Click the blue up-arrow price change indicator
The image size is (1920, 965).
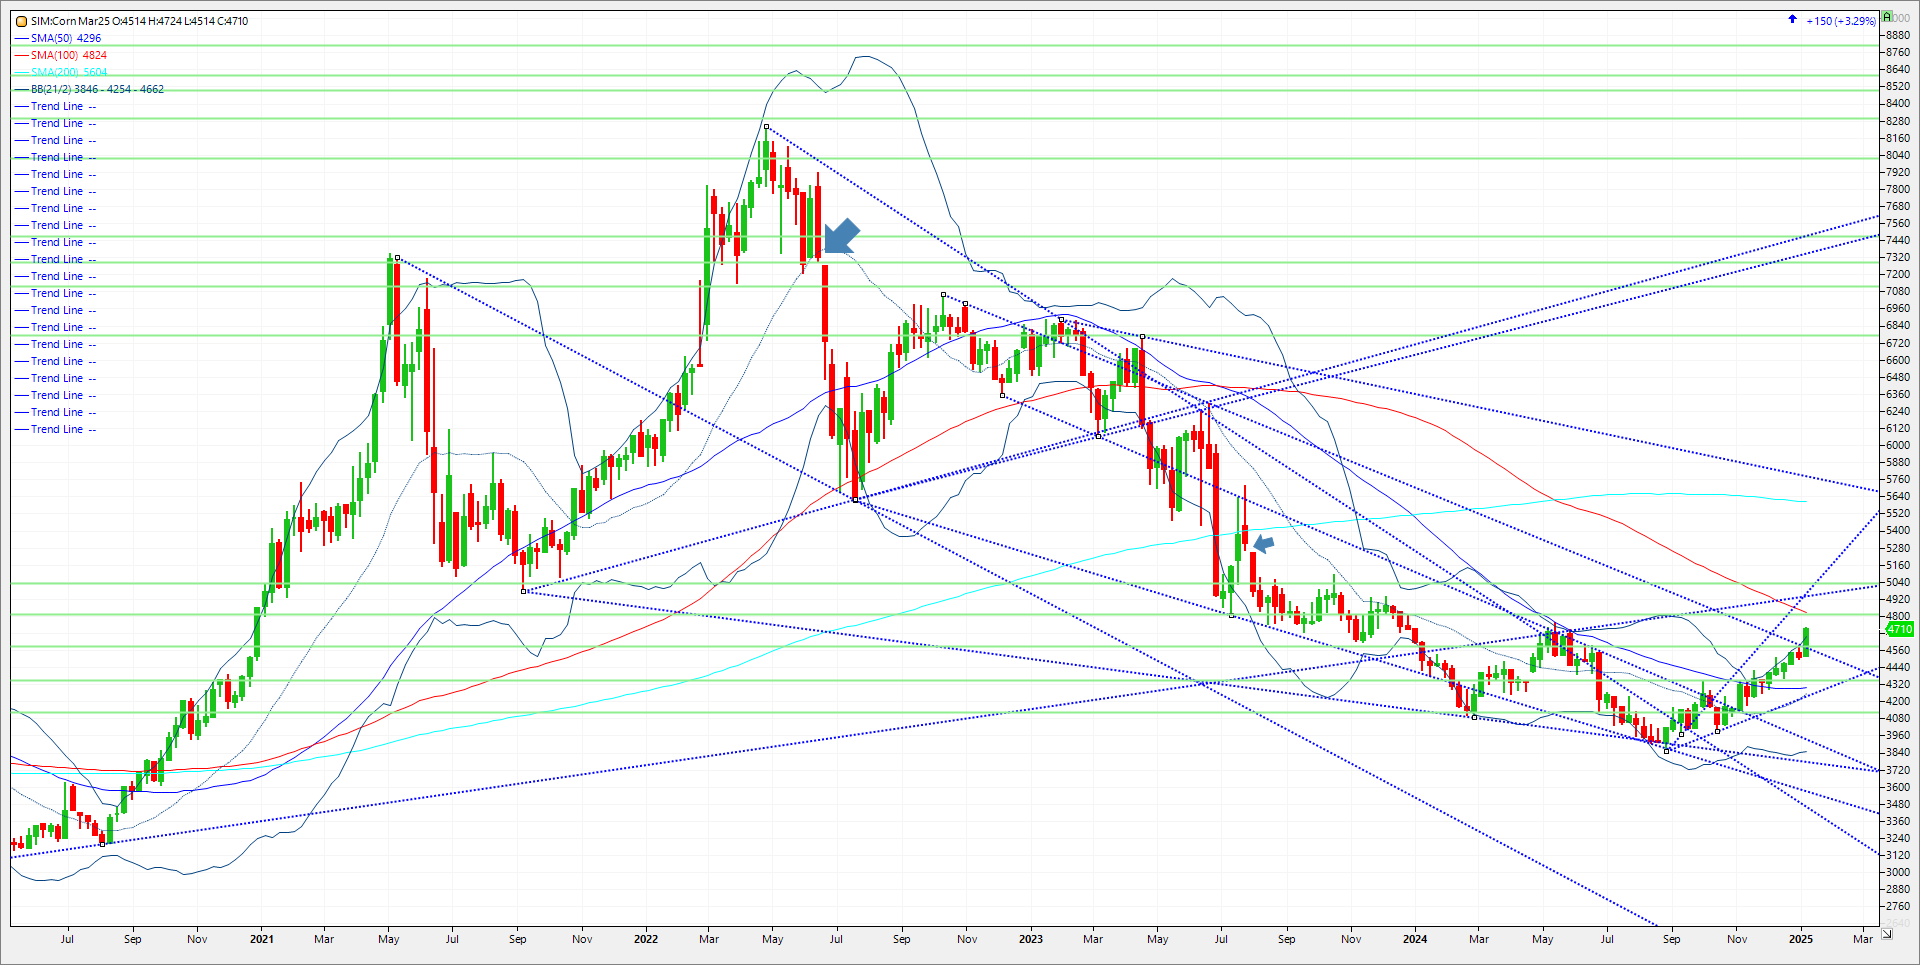point(1792,19)
